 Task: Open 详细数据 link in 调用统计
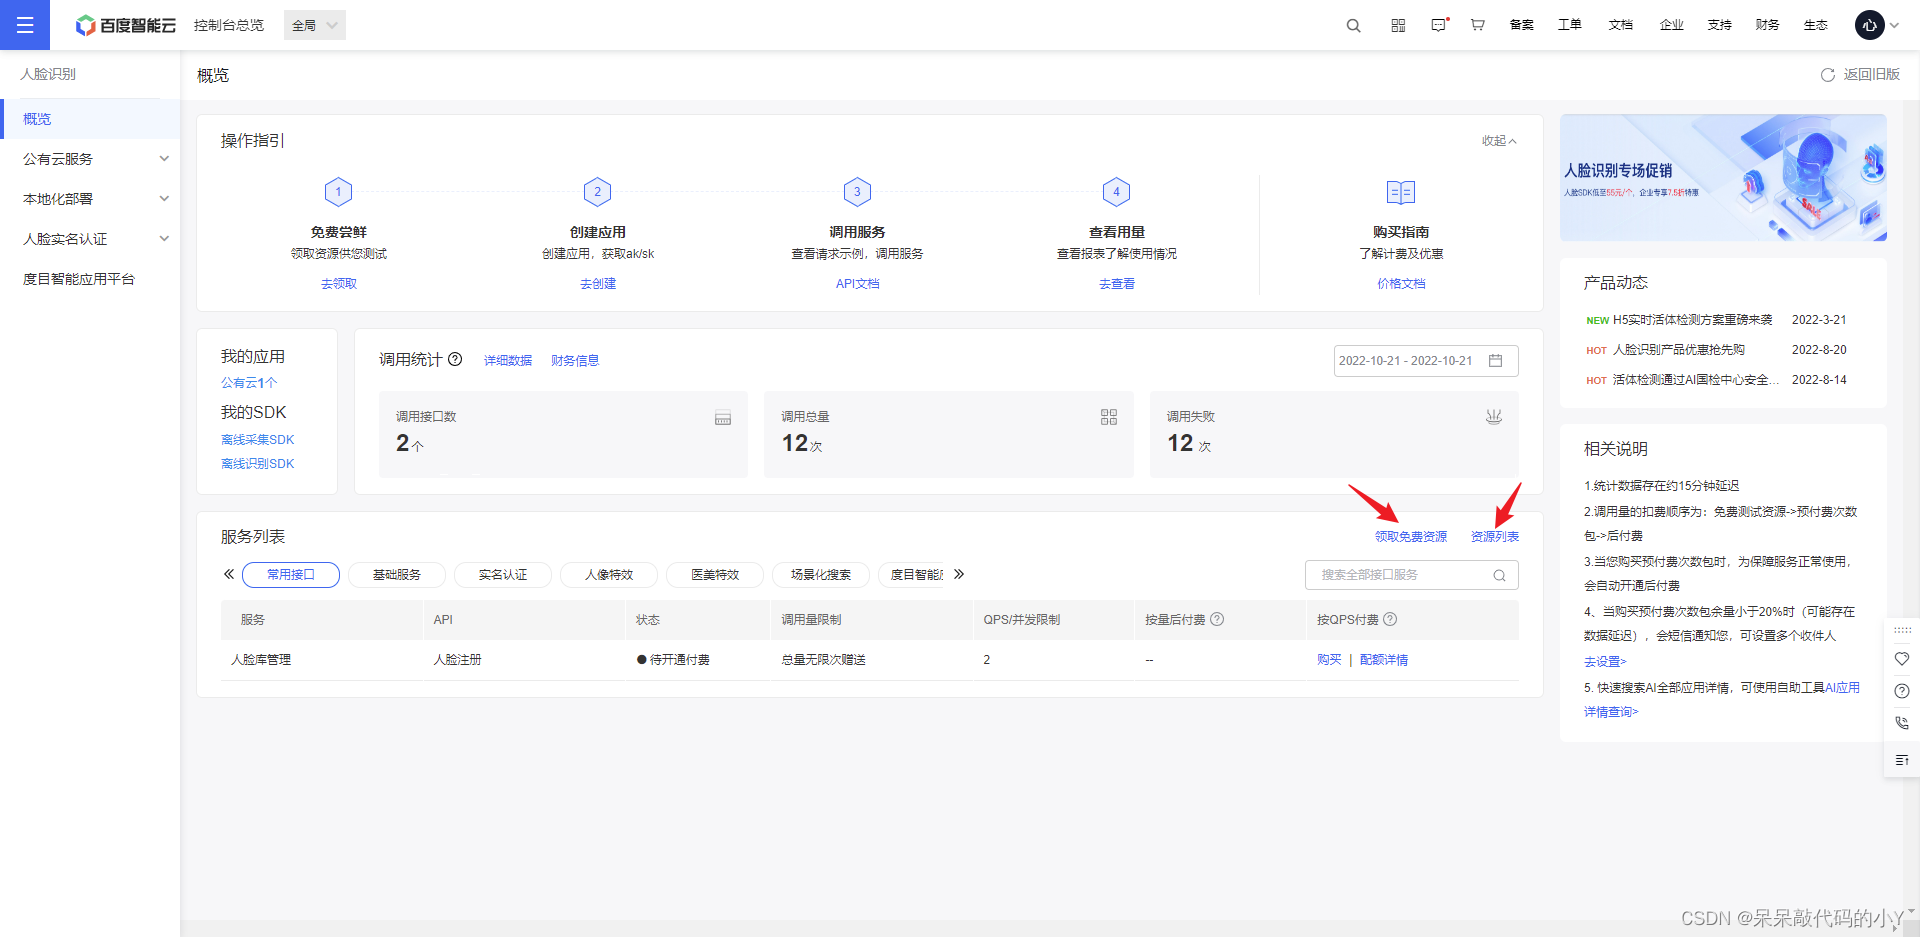(x=508, y=361)
